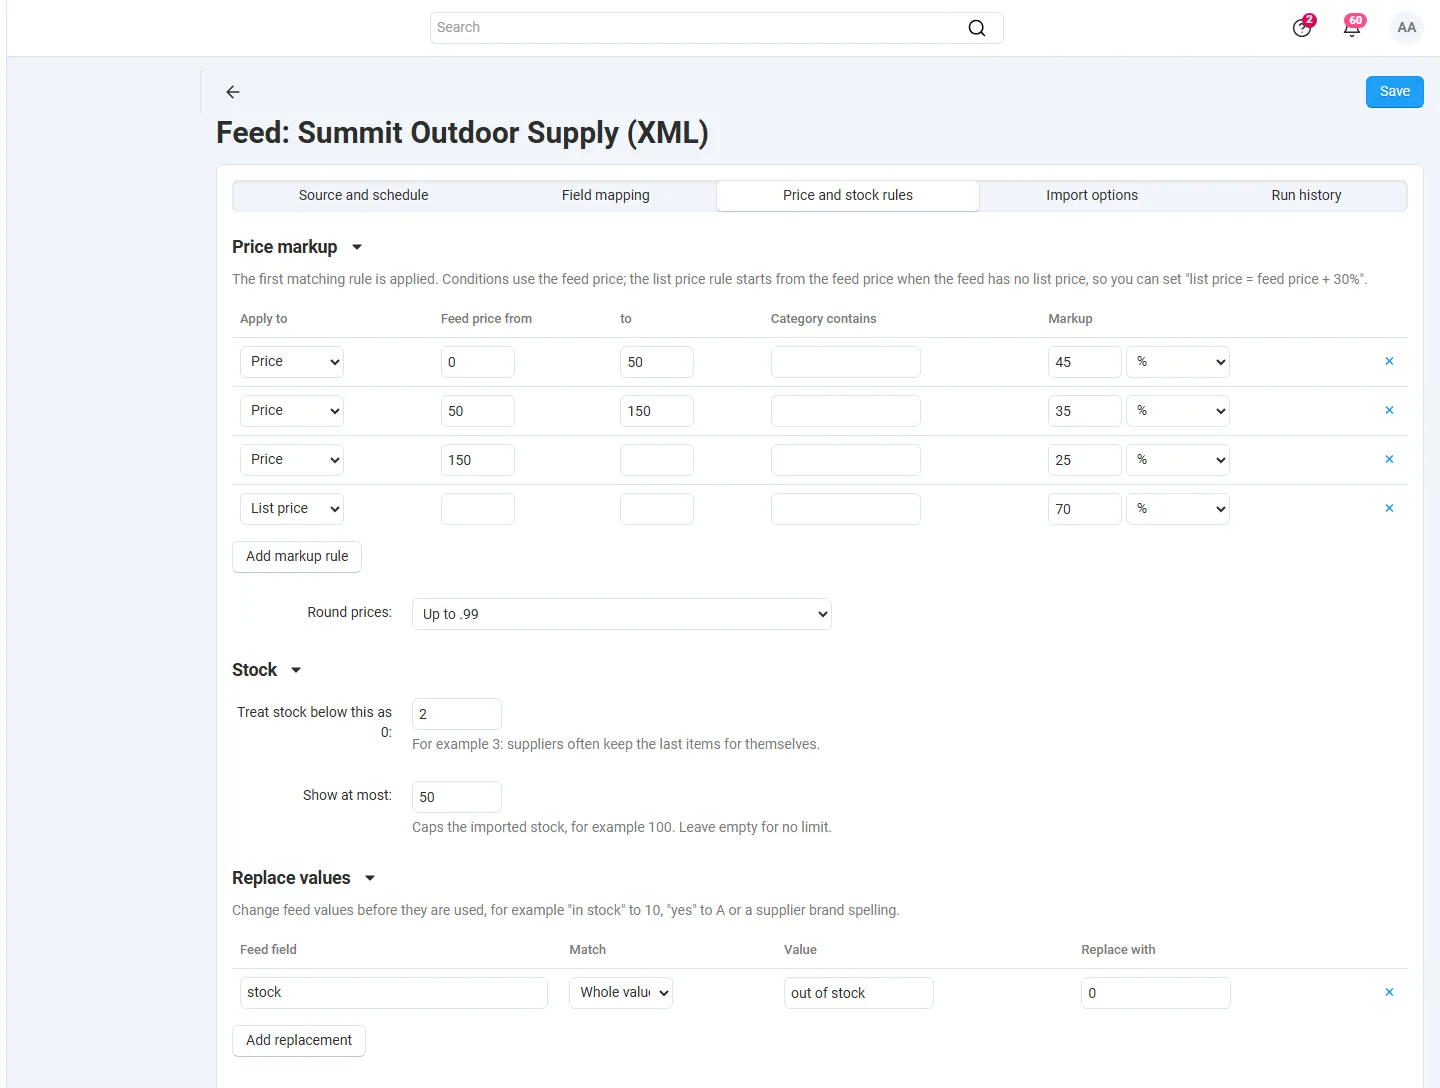
Task: Open the Whole value match dropdown
Action: [621, 993]
